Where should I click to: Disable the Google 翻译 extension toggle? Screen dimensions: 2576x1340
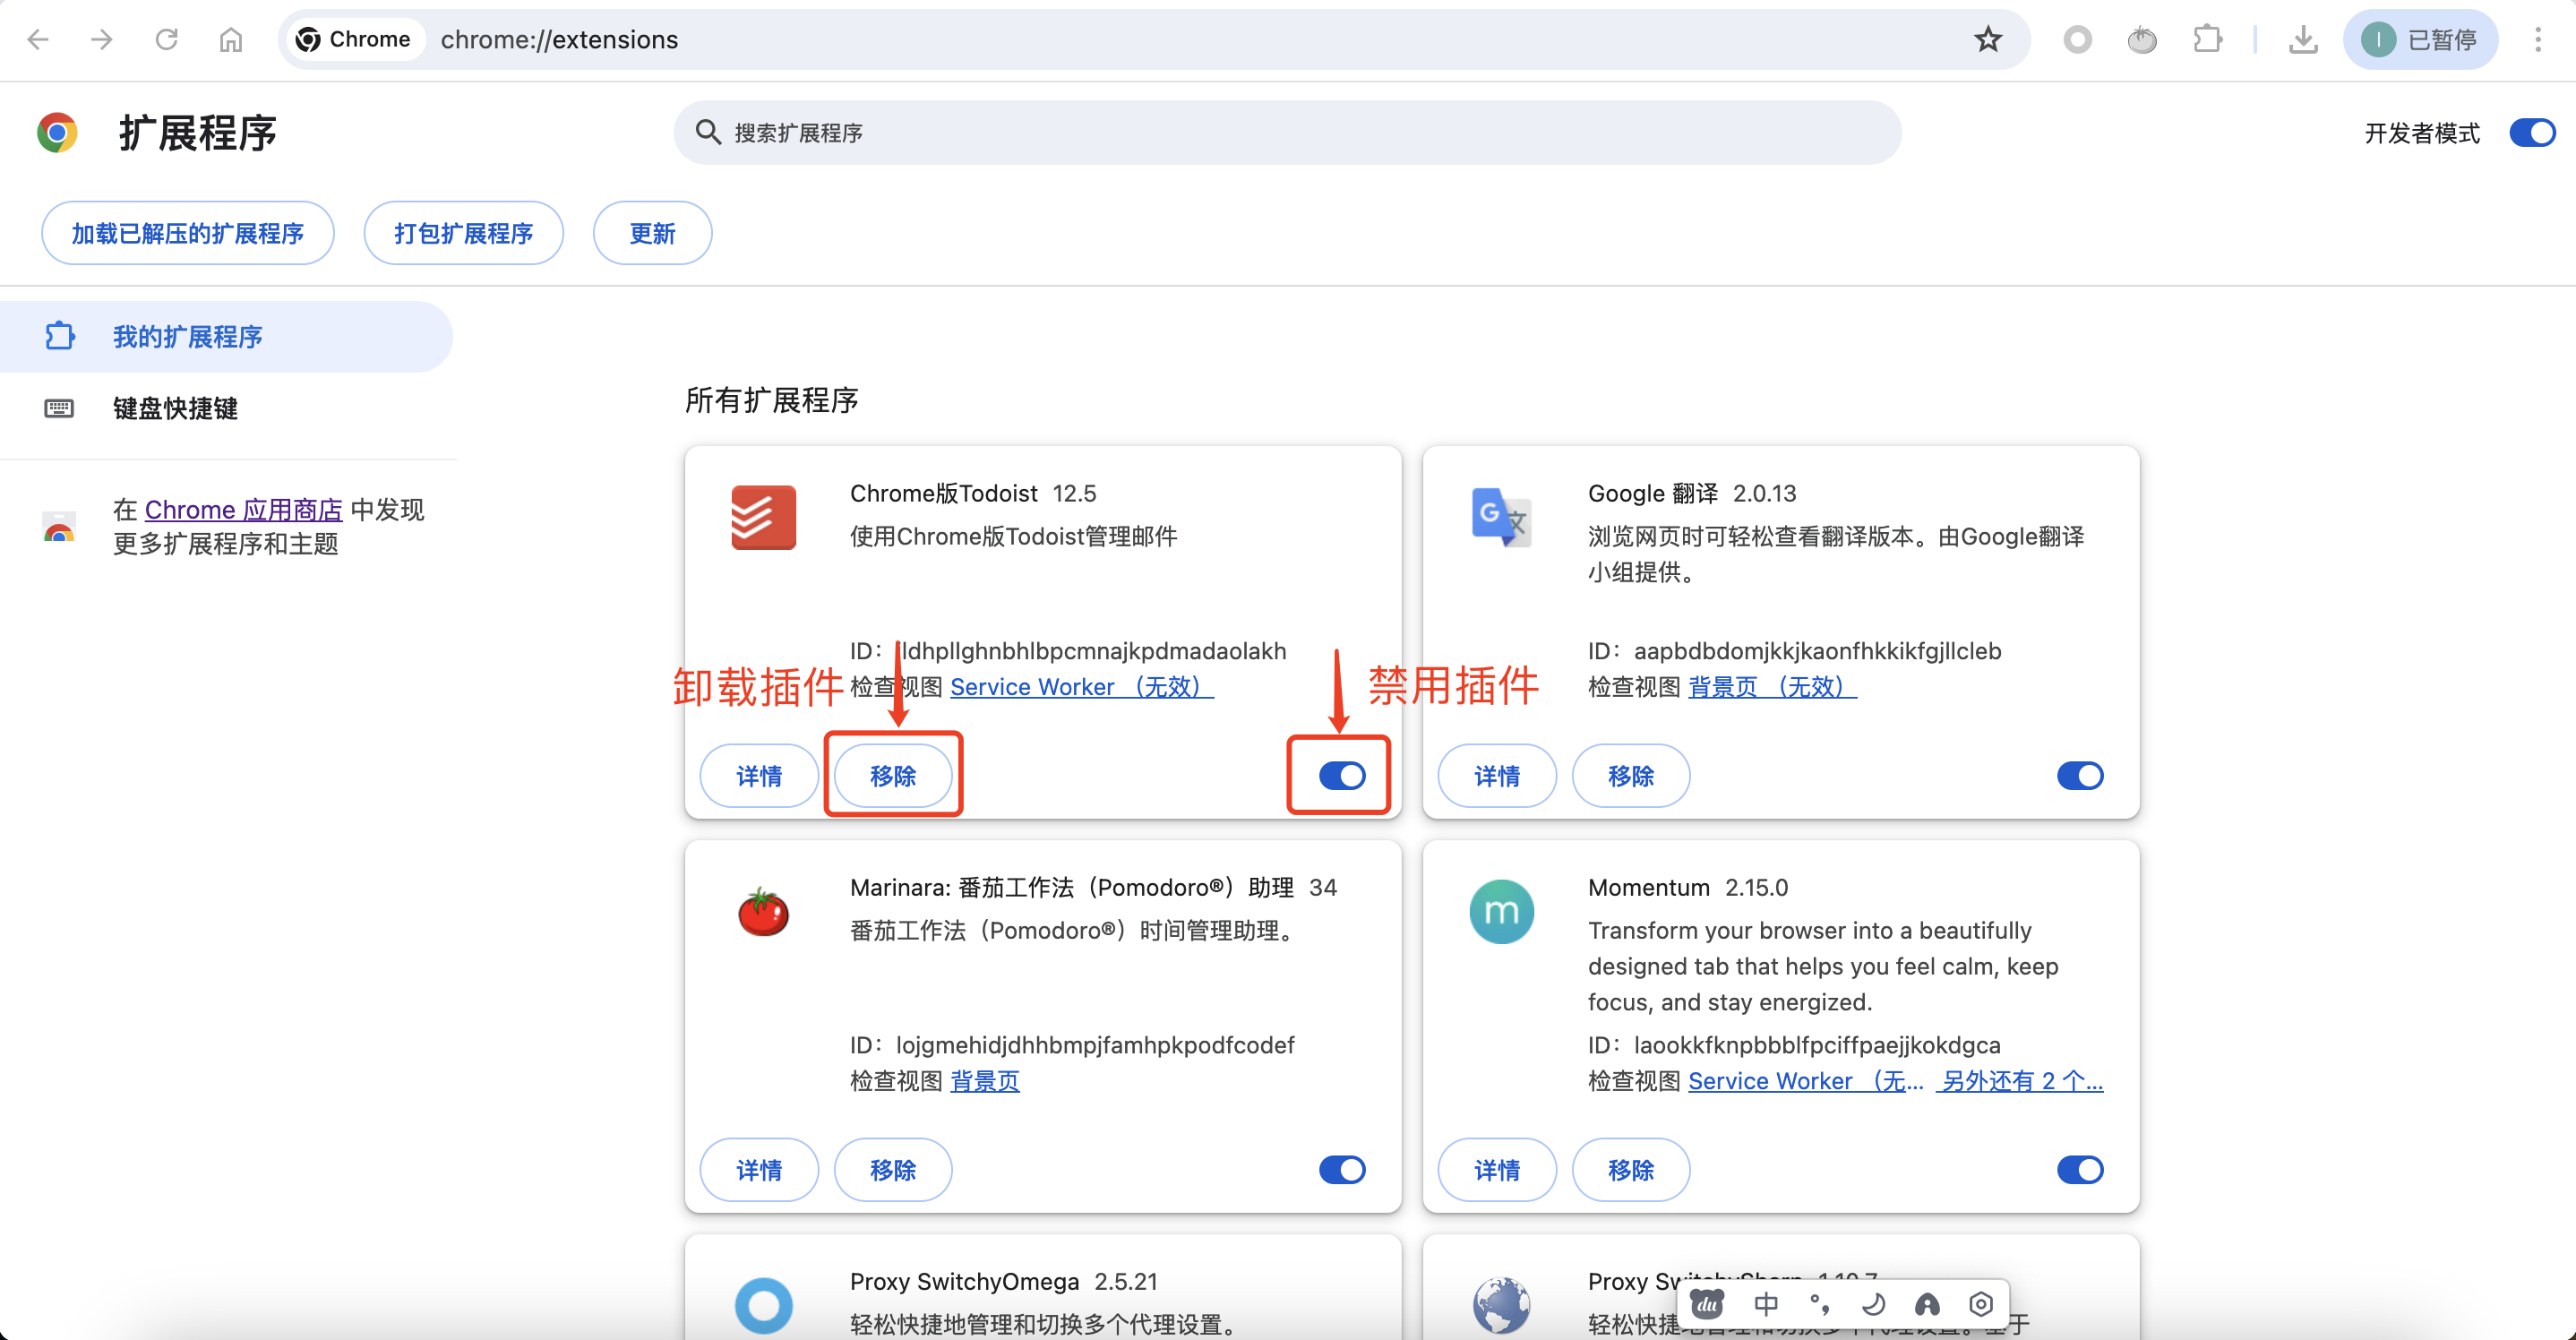point(2080,776)
